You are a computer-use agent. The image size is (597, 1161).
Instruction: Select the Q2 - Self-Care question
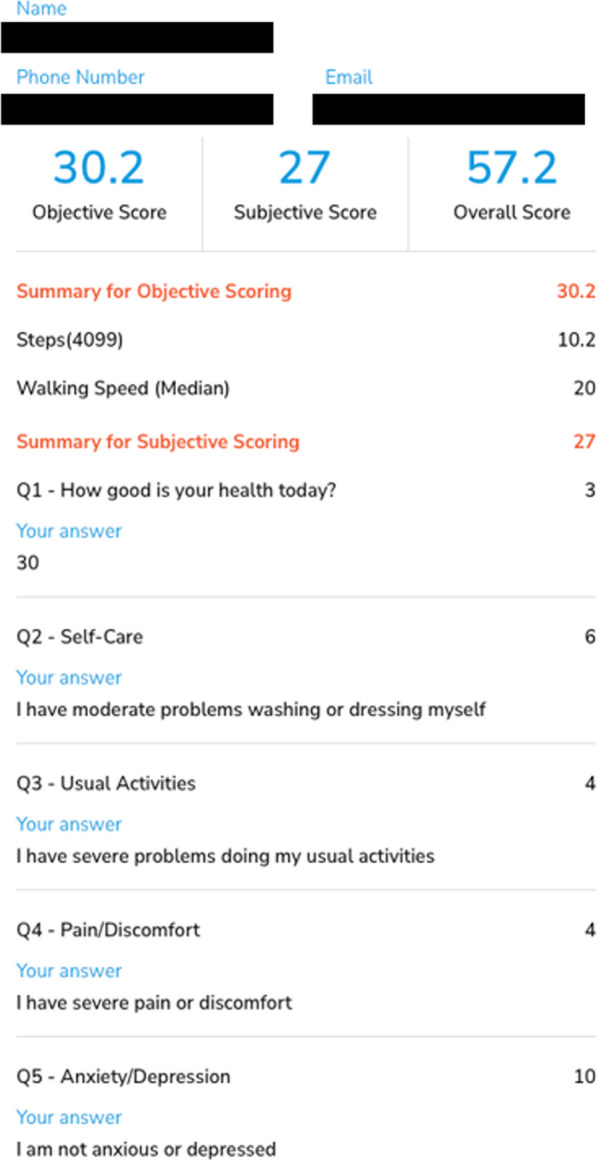pyautogui.click(x=80, y=638)
